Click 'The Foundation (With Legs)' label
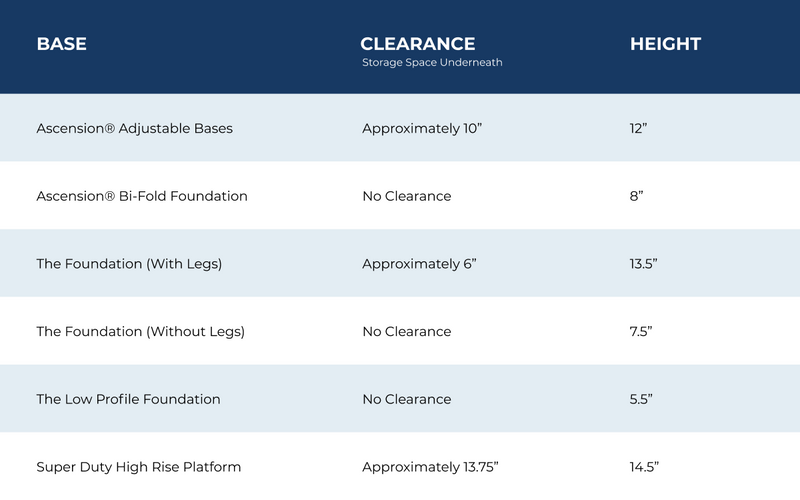 [129, 264]
